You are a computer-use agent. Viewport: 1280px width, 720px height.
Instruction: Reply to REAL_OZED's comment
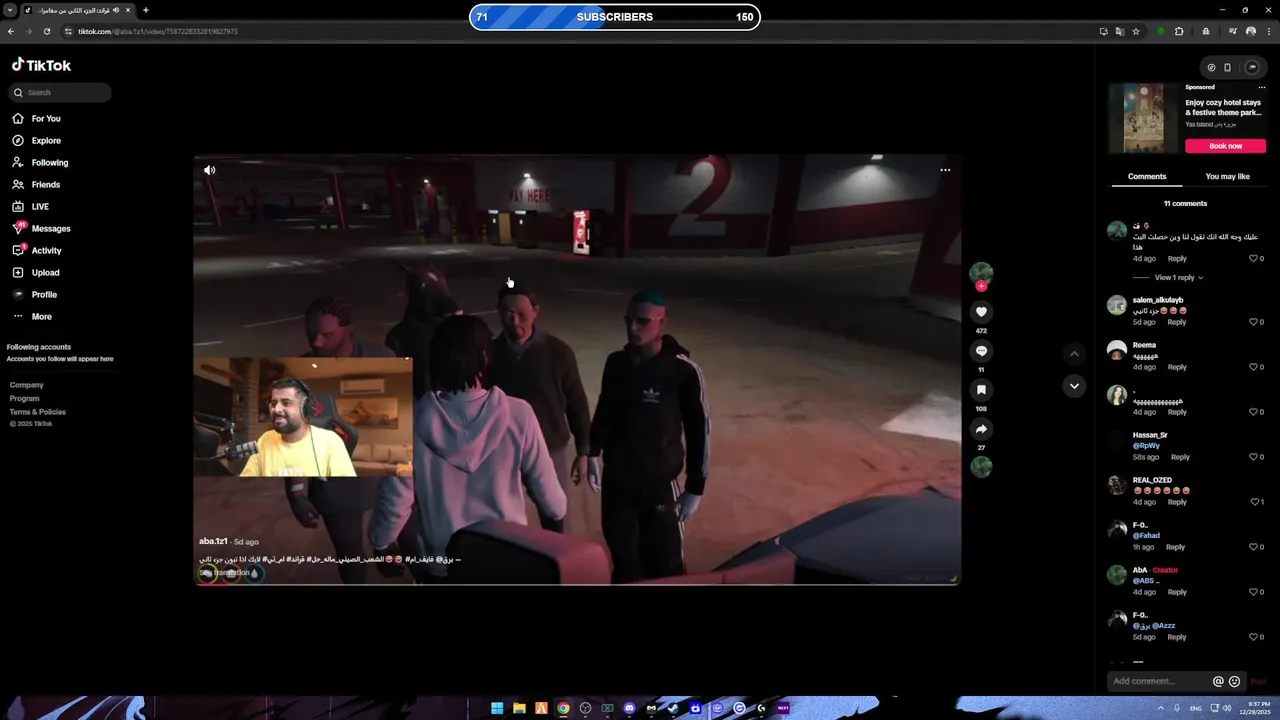click(1177, 502)
